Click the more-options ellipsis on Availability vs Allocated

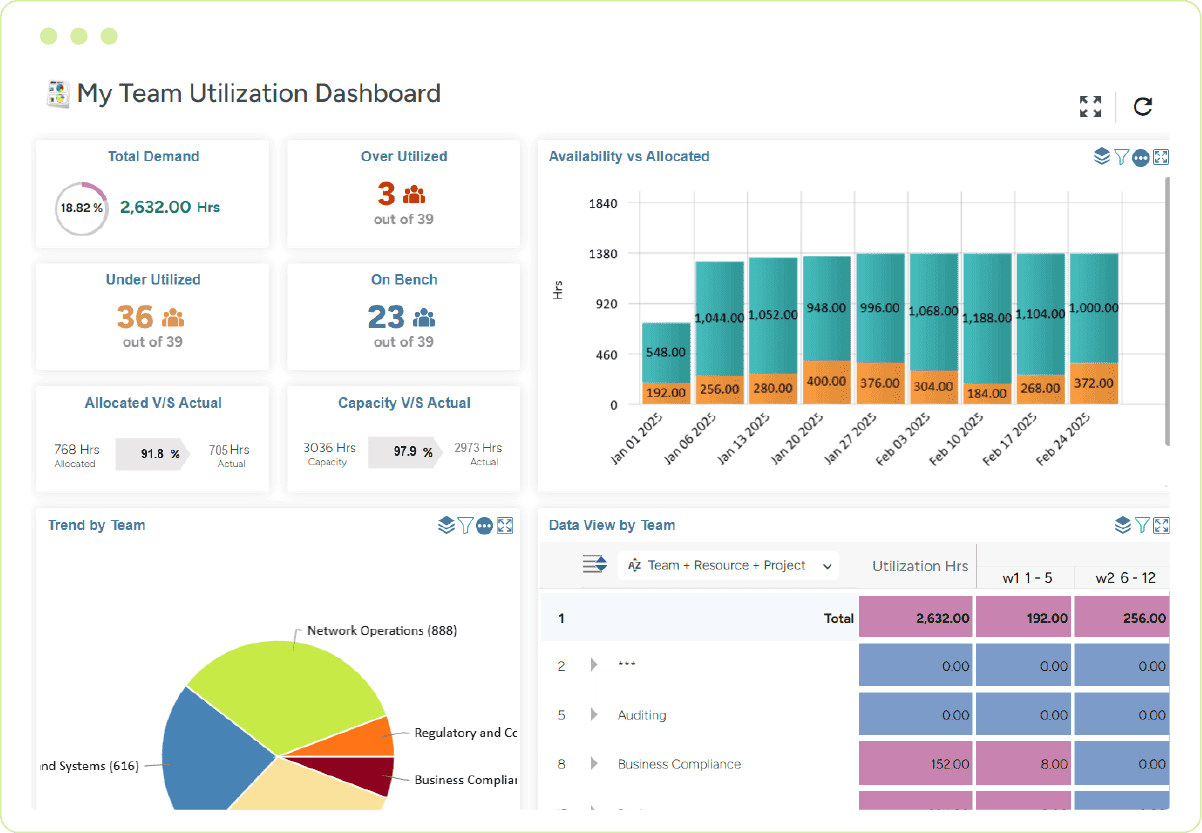pyautogui.click(x=1140, y=157)
